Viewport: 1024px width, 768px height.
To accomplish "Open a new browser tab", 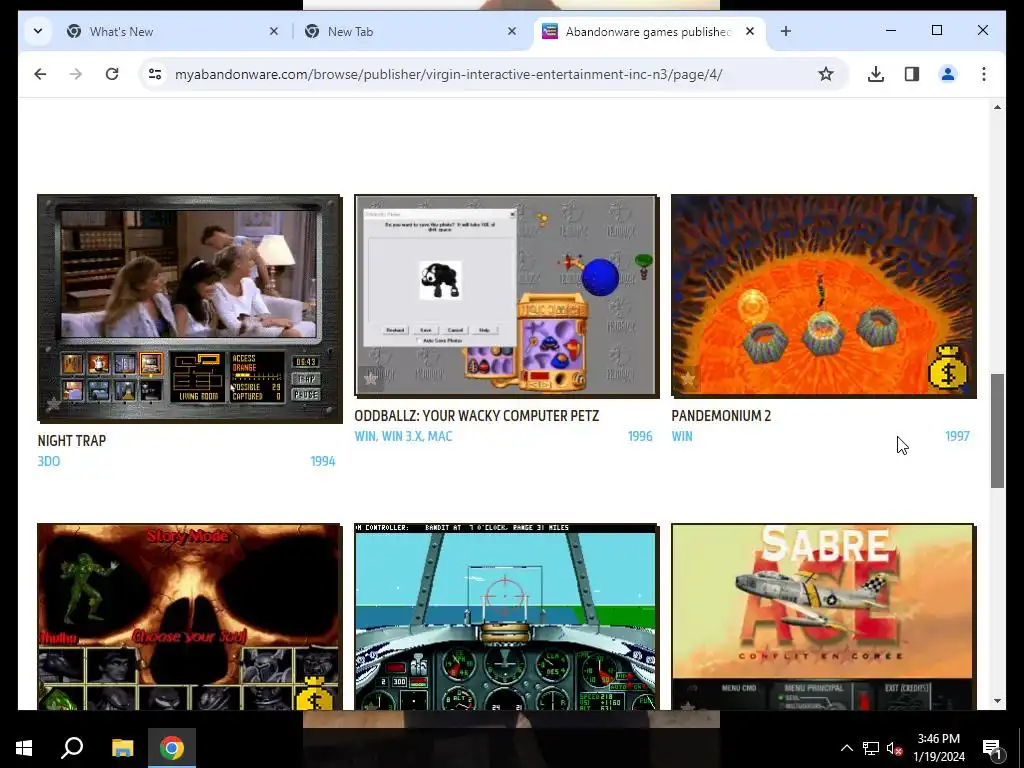I will click(786, 31).
